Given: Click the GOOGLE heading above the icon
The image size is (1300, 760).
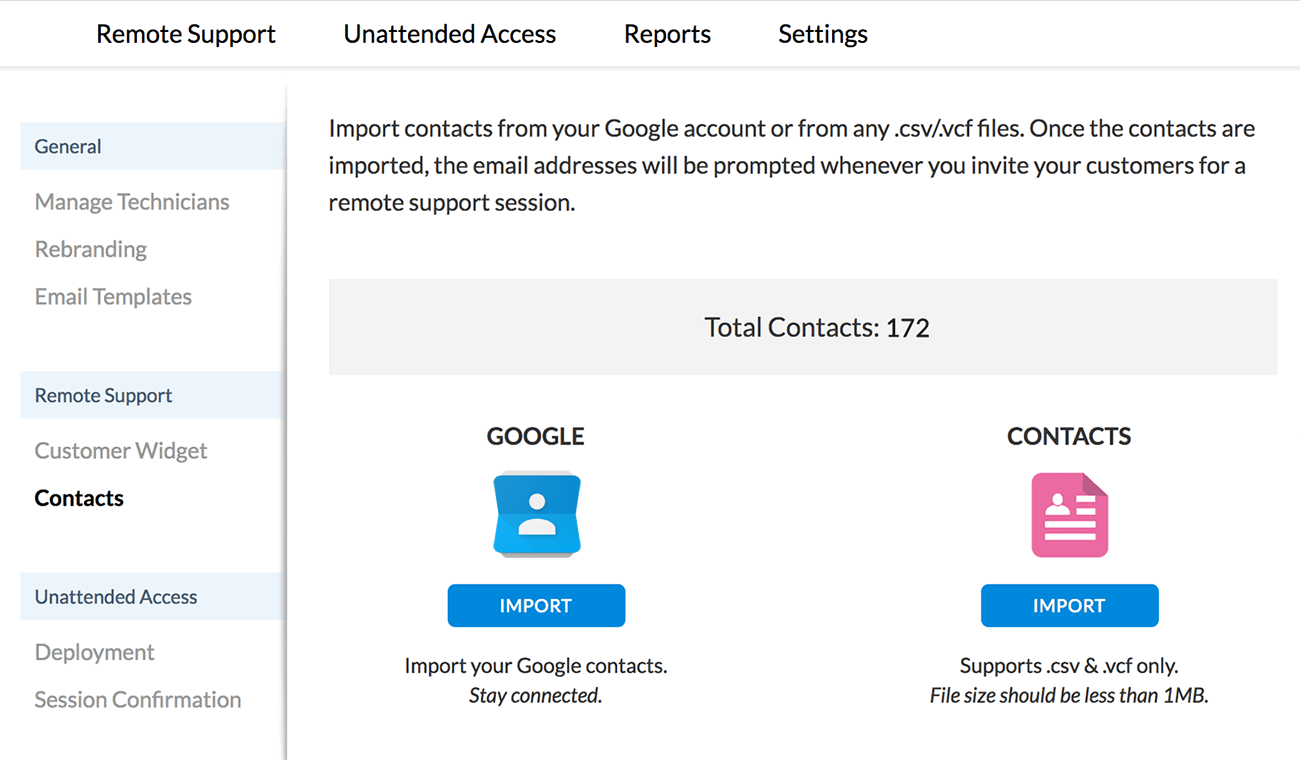Looking at the screenshot, I should (x=535, y=436).
